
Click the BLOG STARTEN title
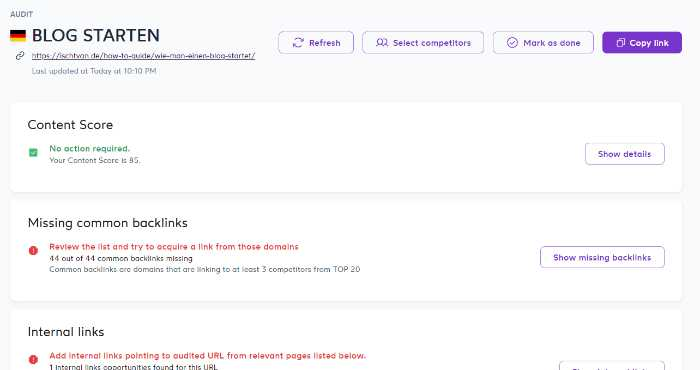[96, 36]
